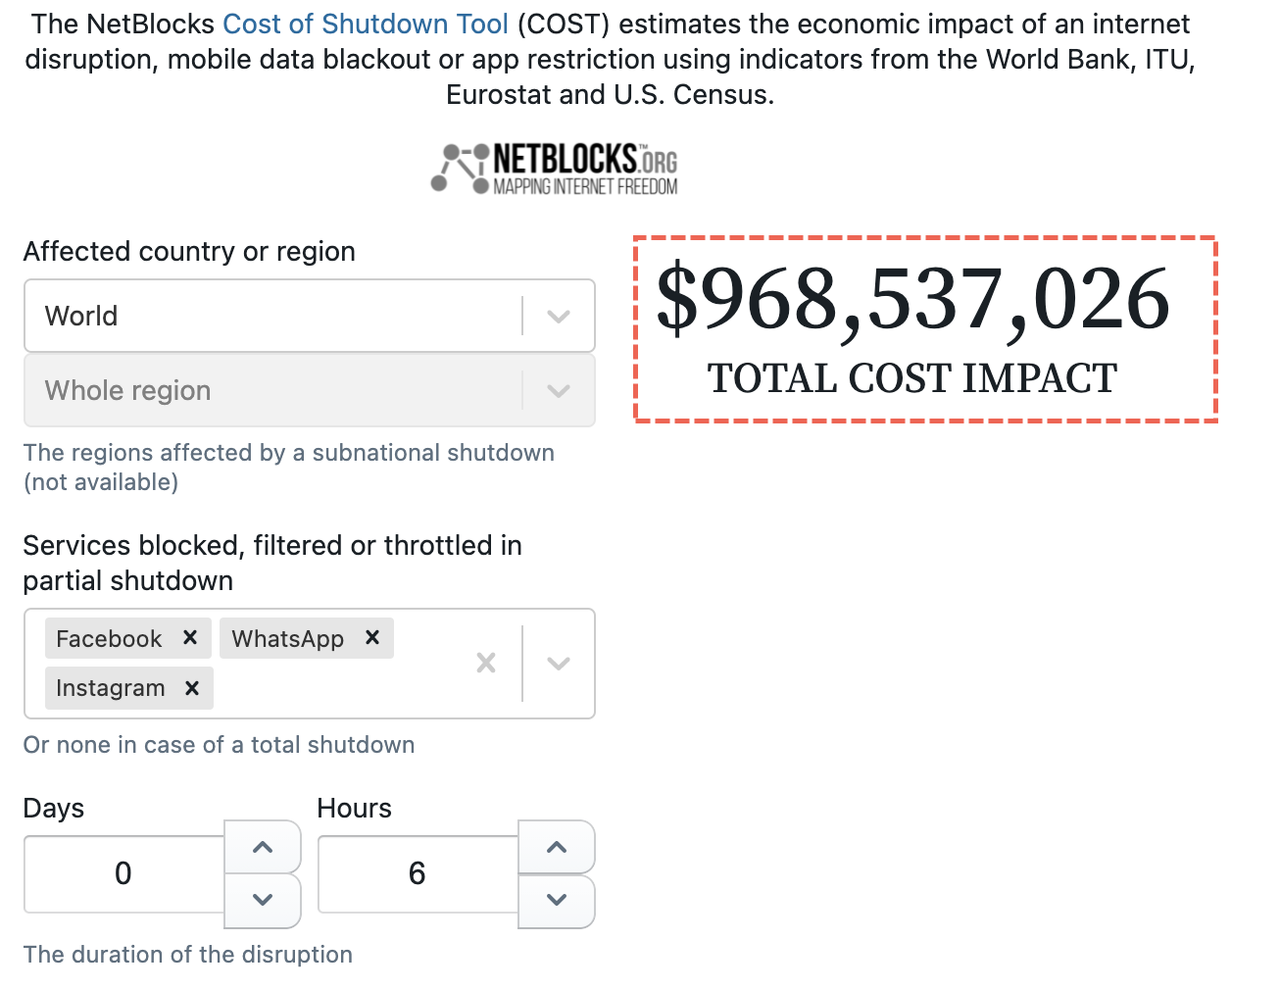
Task: Remove the Instagram service tag
Action: click(x=192, y=688)
